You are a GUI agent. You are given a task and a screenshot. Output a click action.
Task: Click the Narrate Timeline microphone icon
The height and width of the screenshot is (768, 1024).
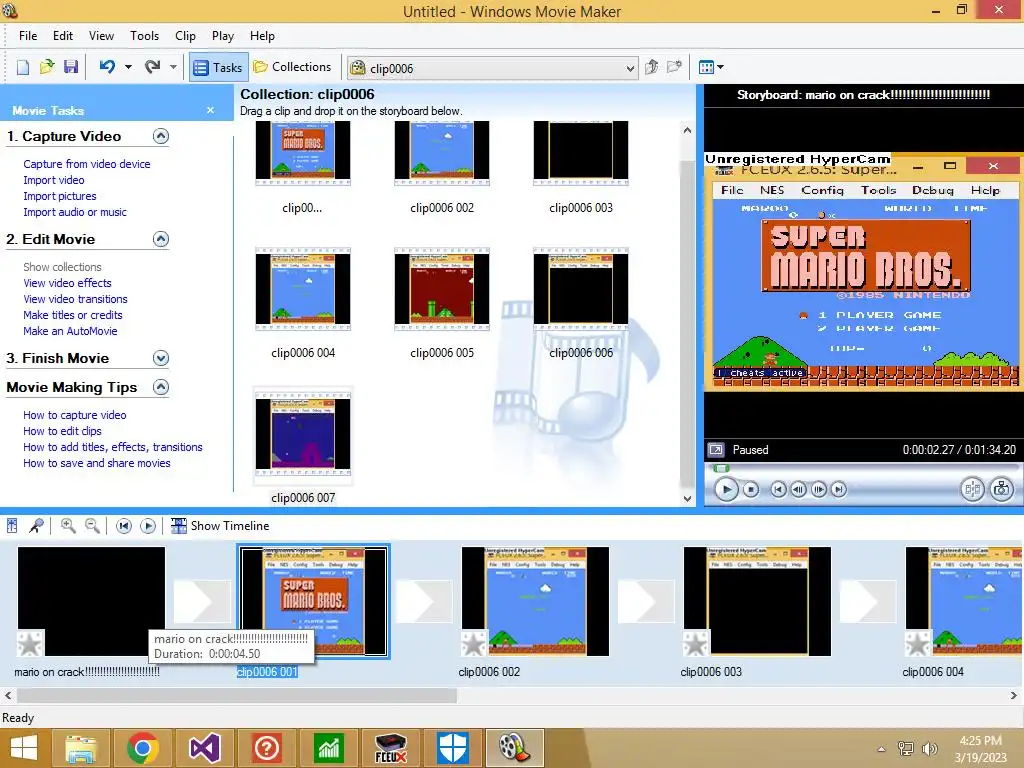[37, 526]
